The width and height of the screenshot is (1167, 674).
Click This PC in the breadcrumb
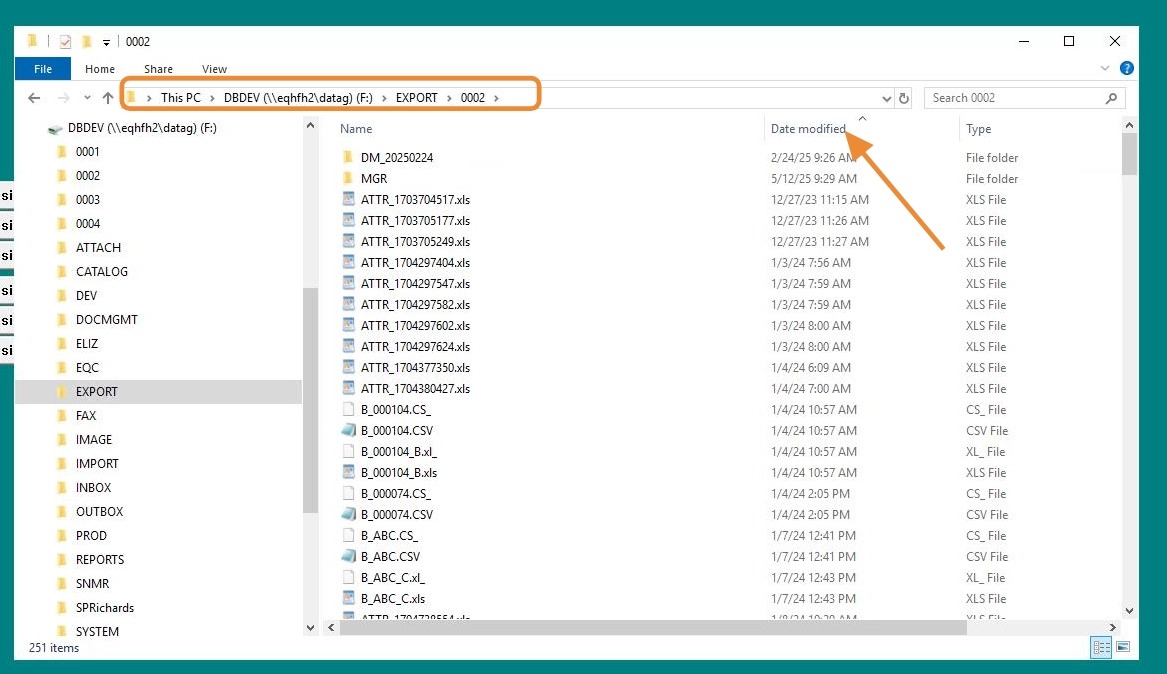pos(181,97)
